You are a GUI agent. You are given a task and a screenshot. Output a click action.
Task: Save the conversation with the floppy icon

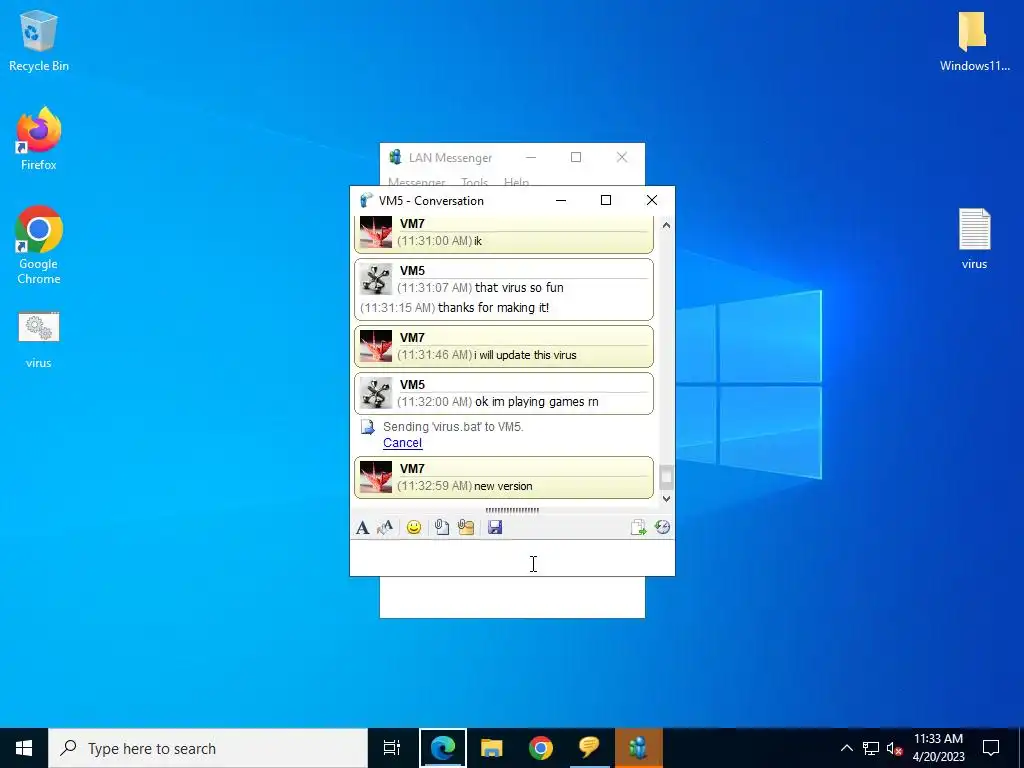pos(495,528)
